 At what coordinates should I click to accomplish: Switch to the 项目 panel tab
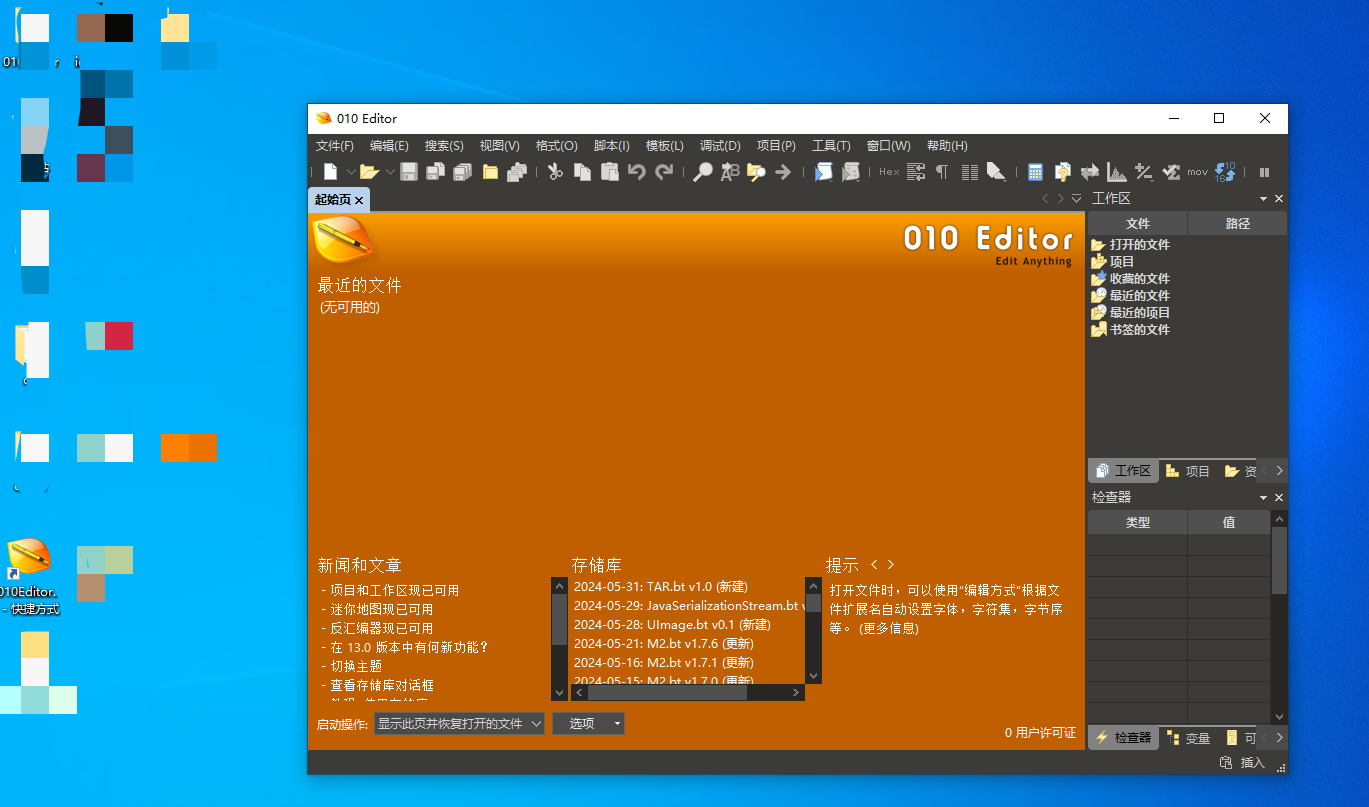[1187, 471]
